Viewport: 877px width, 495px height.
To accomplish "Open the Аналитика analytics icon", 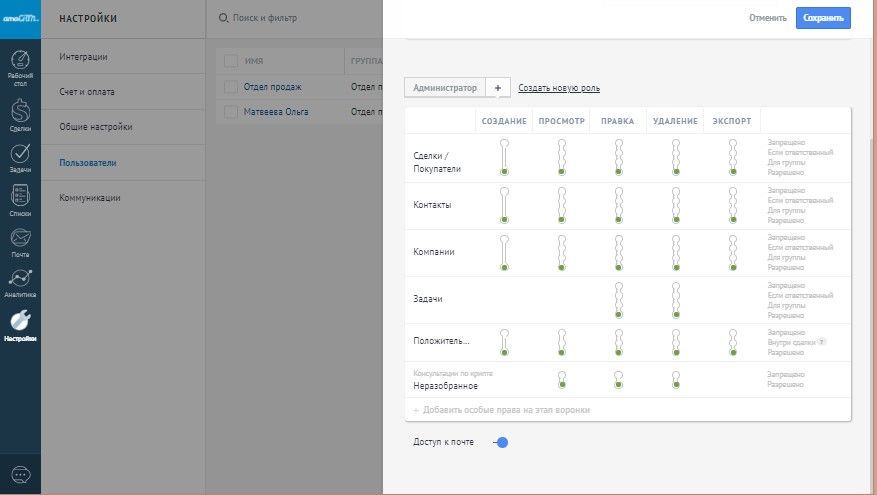I will (20, 282).
